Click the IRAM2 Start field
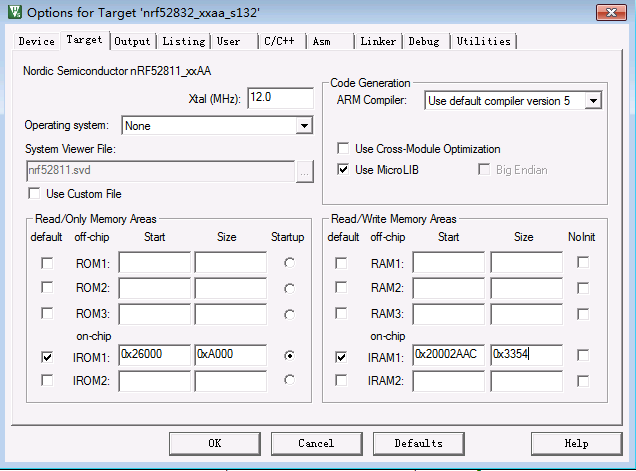The image size is (636, 471). 449,381
